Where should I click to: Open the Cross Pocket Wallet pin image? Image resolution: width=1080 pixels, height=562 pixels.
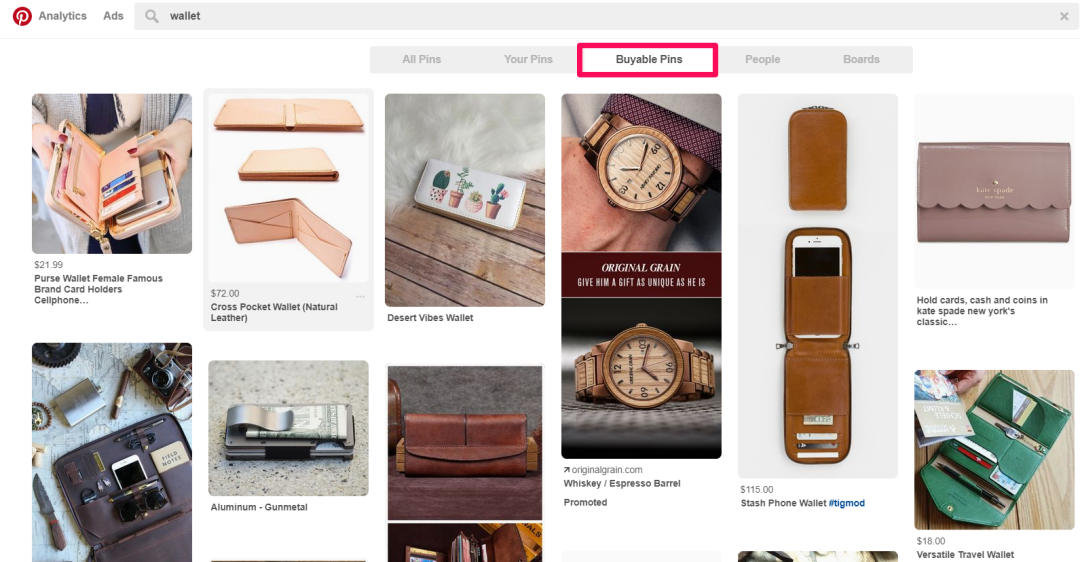pos(288,187)
